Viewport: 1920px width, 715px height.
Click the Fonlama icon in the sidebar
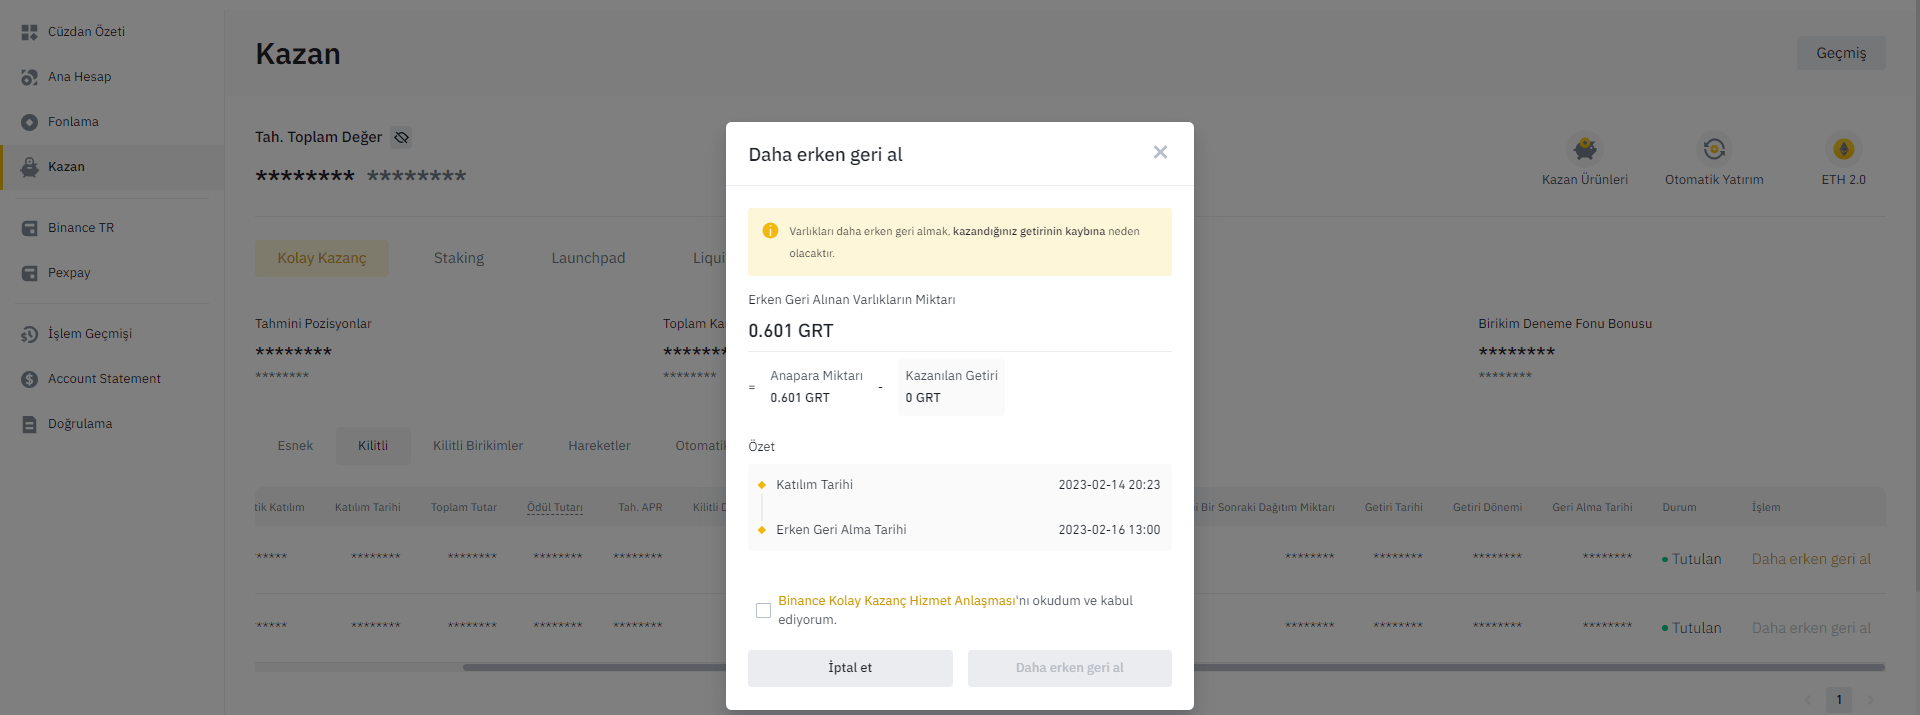click(x=29, y=122)
